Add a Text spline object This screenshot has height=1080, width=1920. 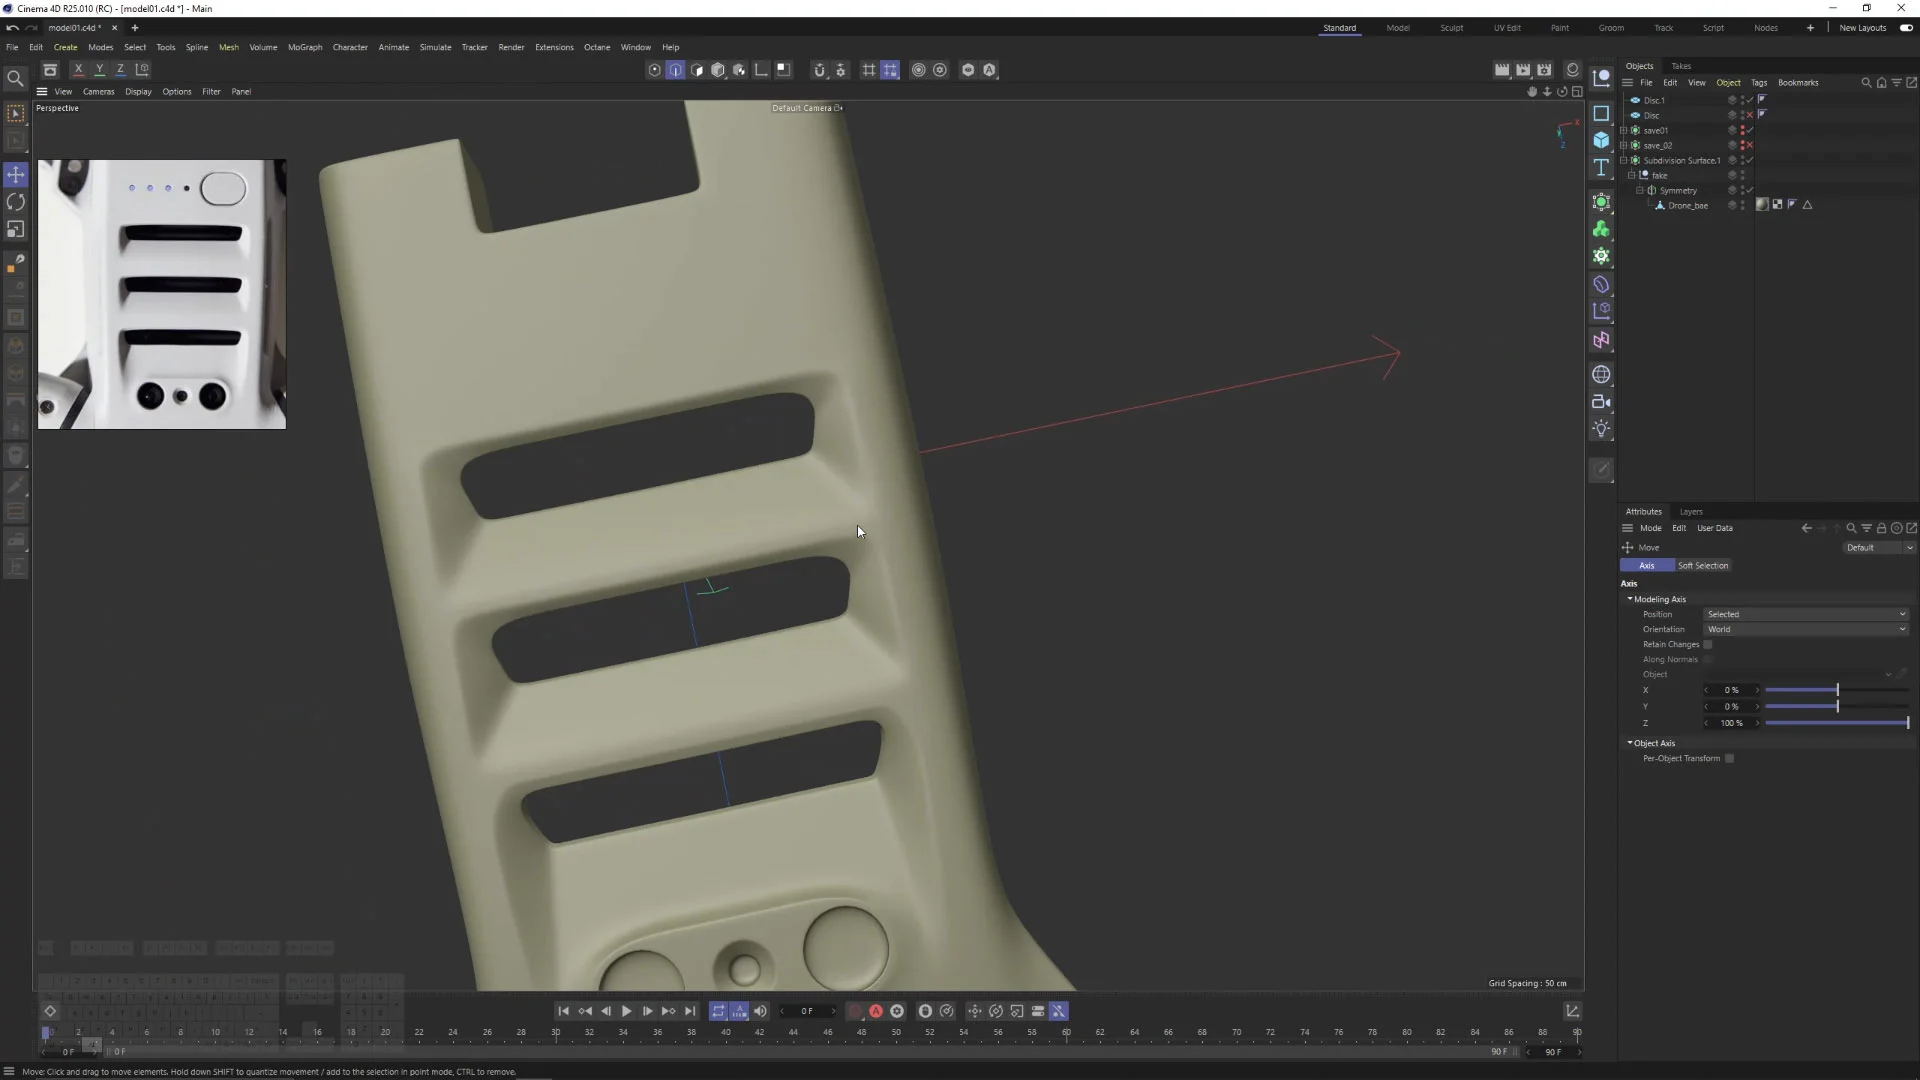(x=1601, y=167)
